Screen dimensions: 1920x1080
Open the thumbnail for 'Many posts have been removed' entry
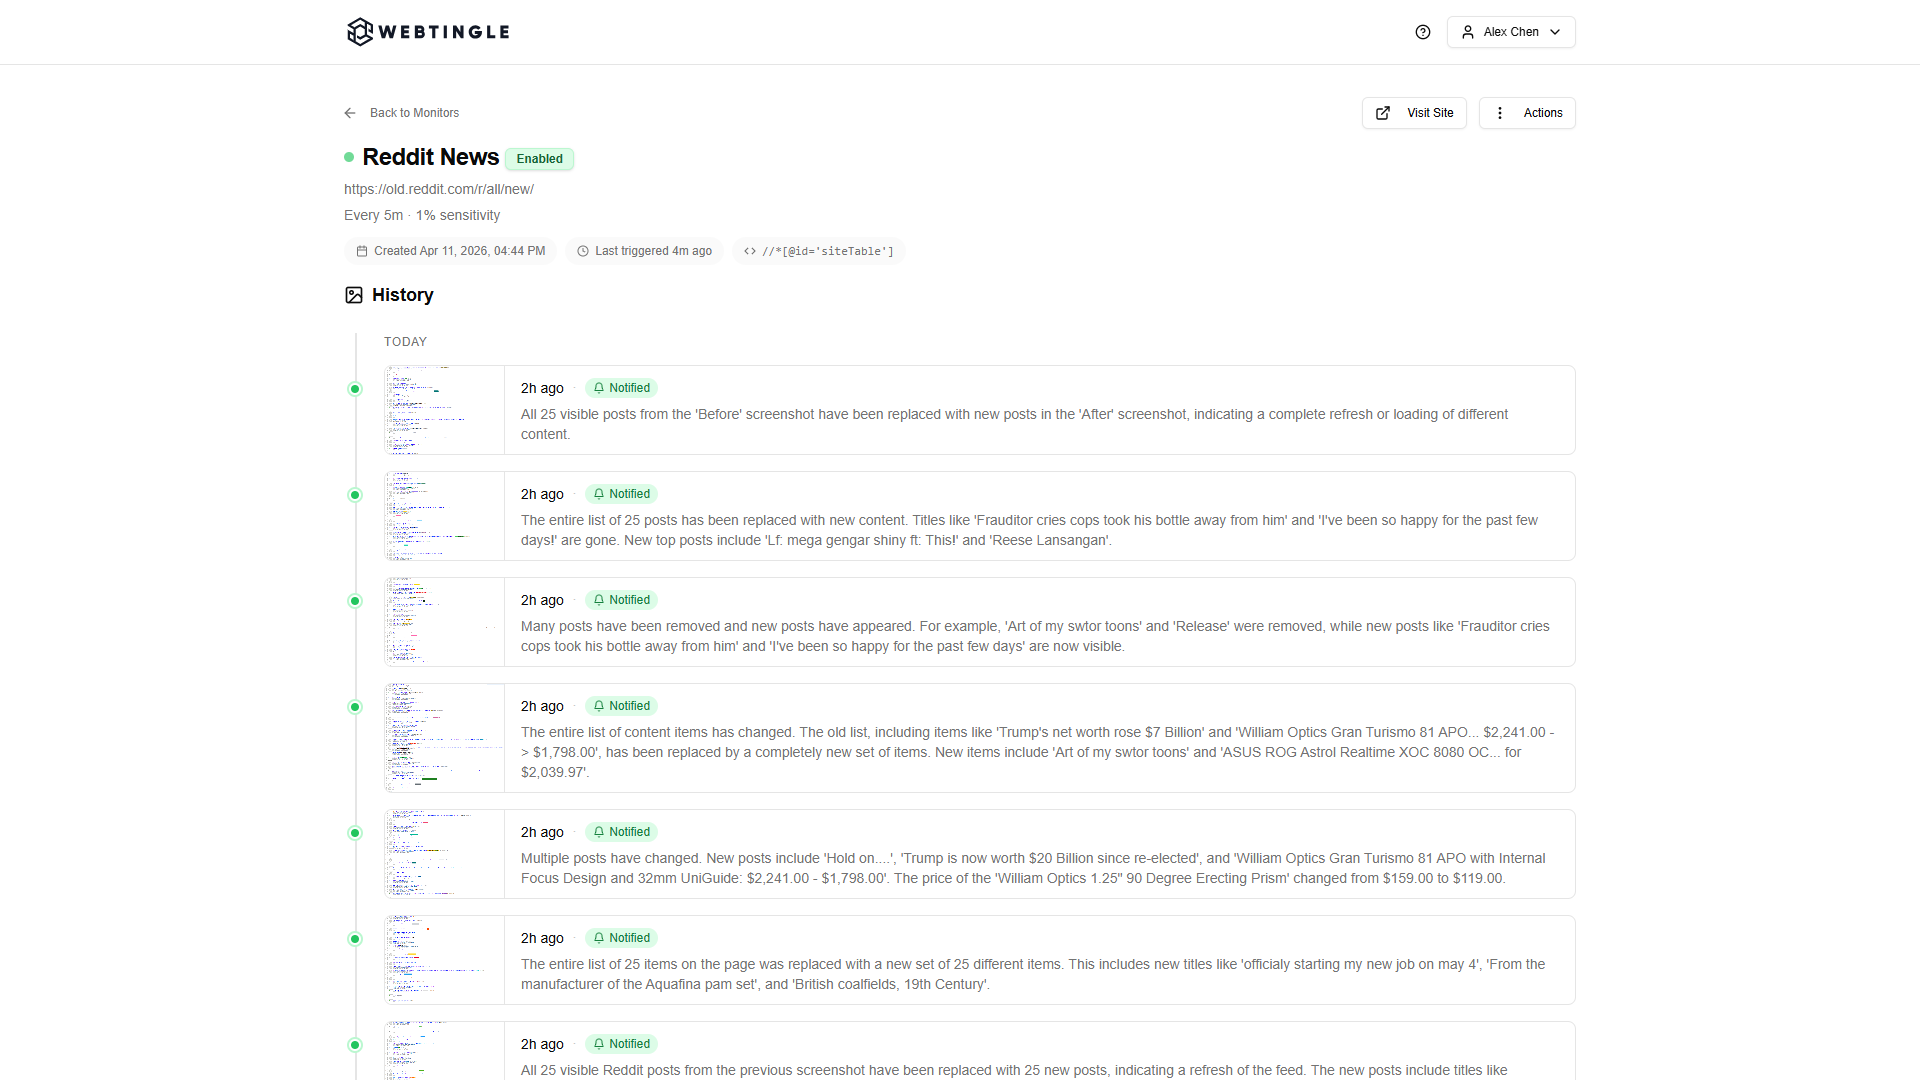445,622
